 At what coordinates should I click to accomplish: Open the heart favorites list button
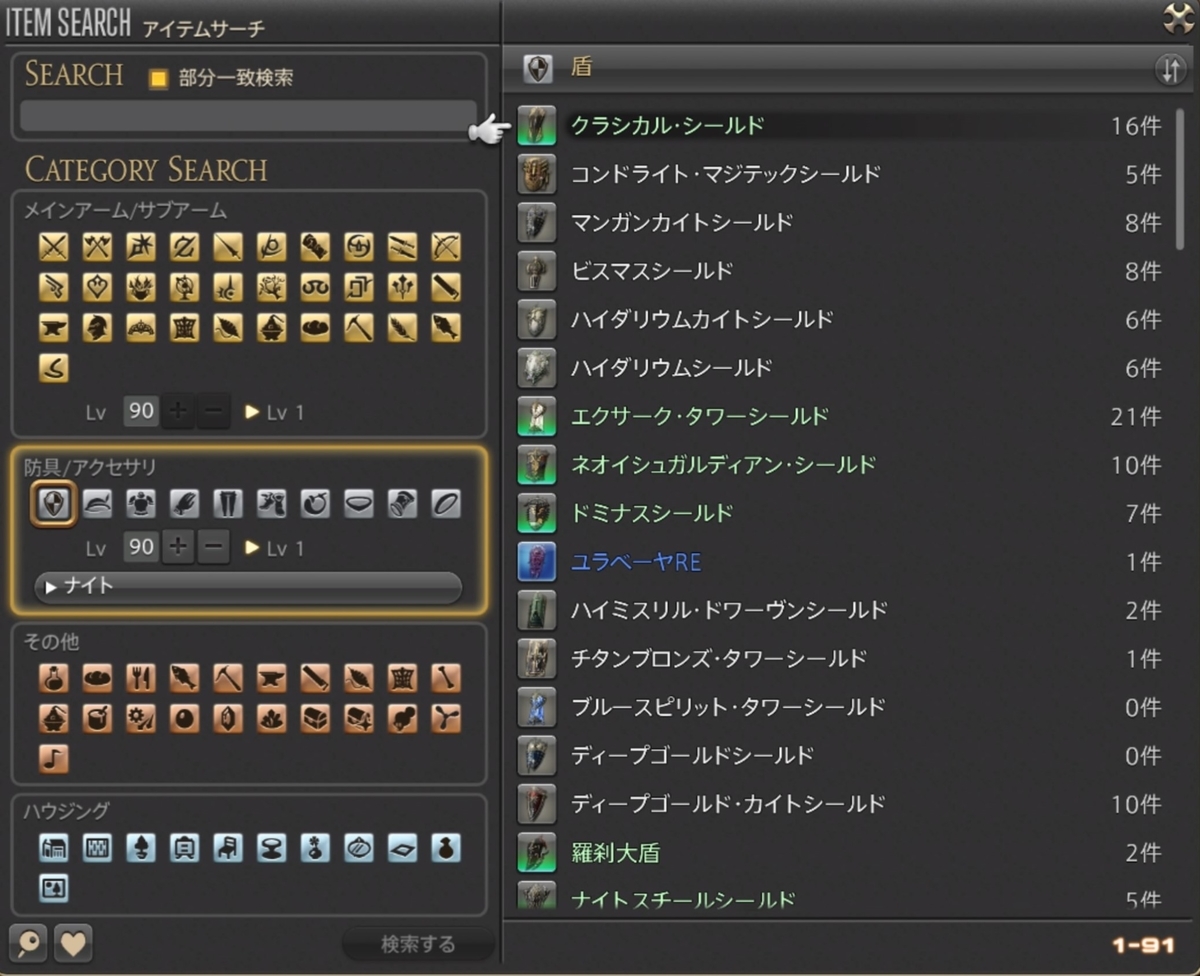pos(72,943)
